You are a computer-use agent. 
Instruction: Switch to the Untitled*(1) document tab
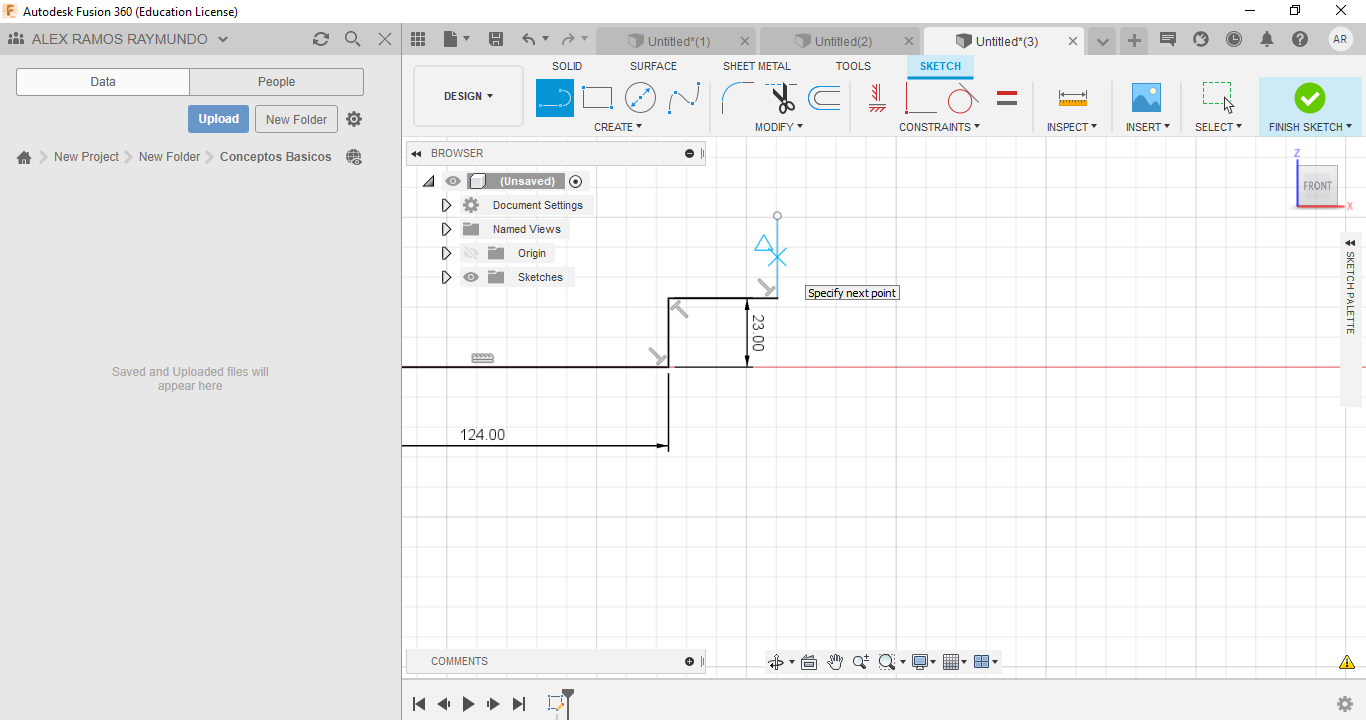(x=677, y=41)
